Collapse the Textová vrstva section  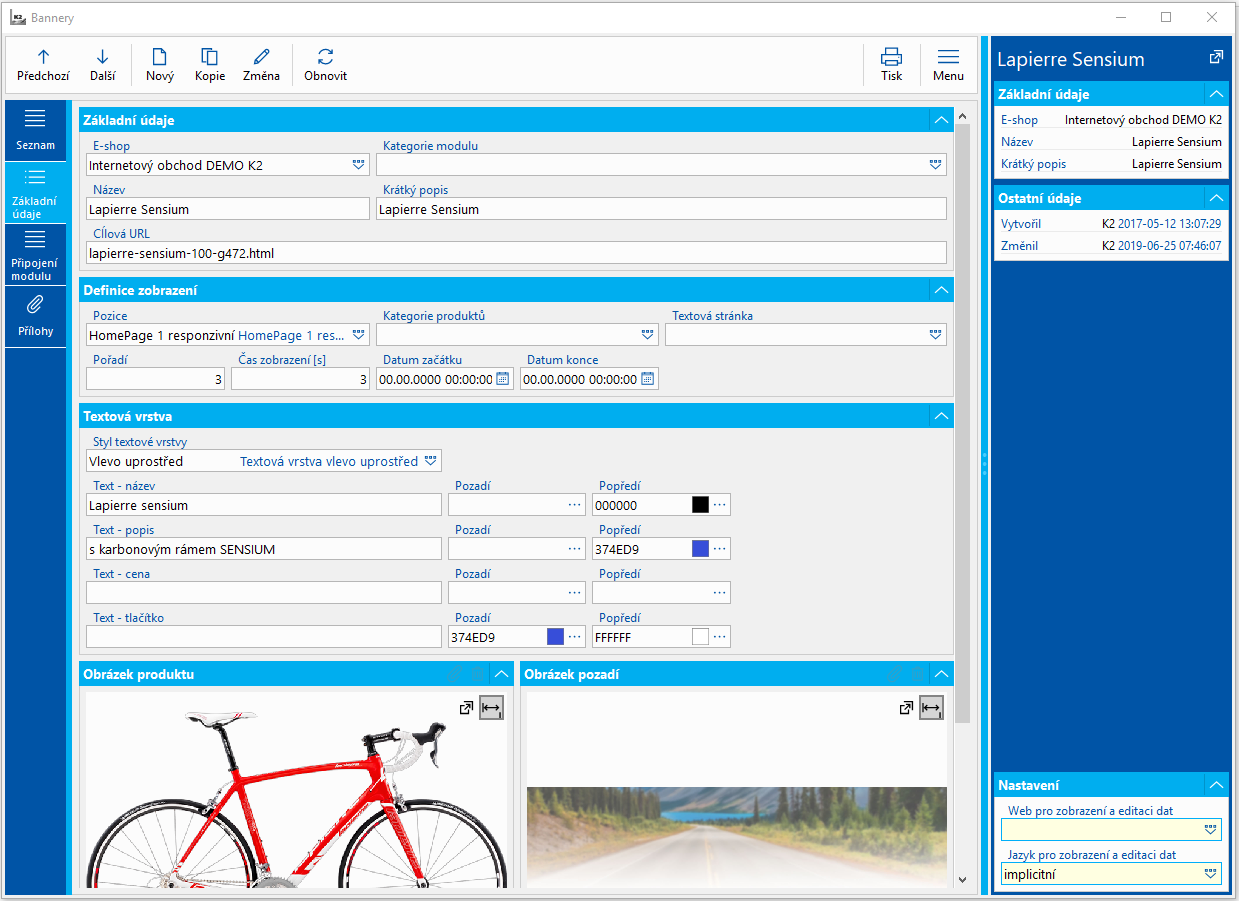tap(940, 416)
